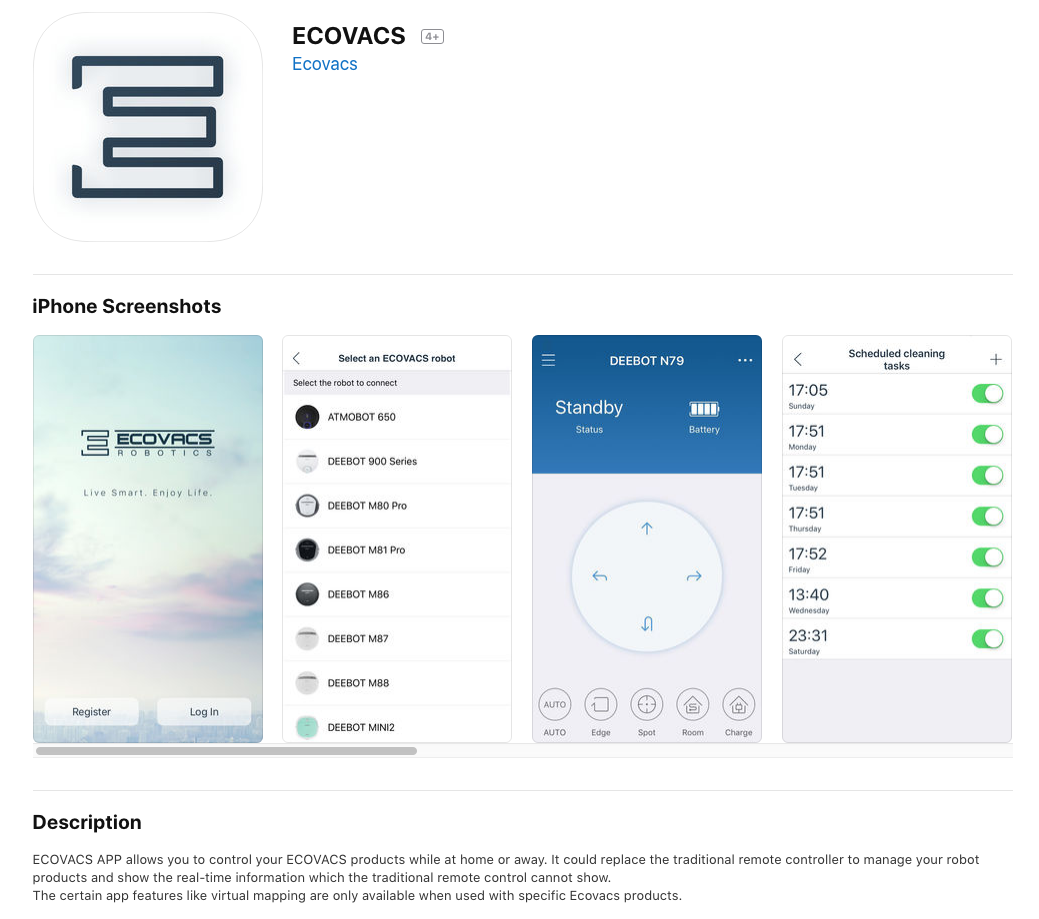Go back from the robot selection screen
This screenshot has height=919, width=1039.
[x=297, y=359]
